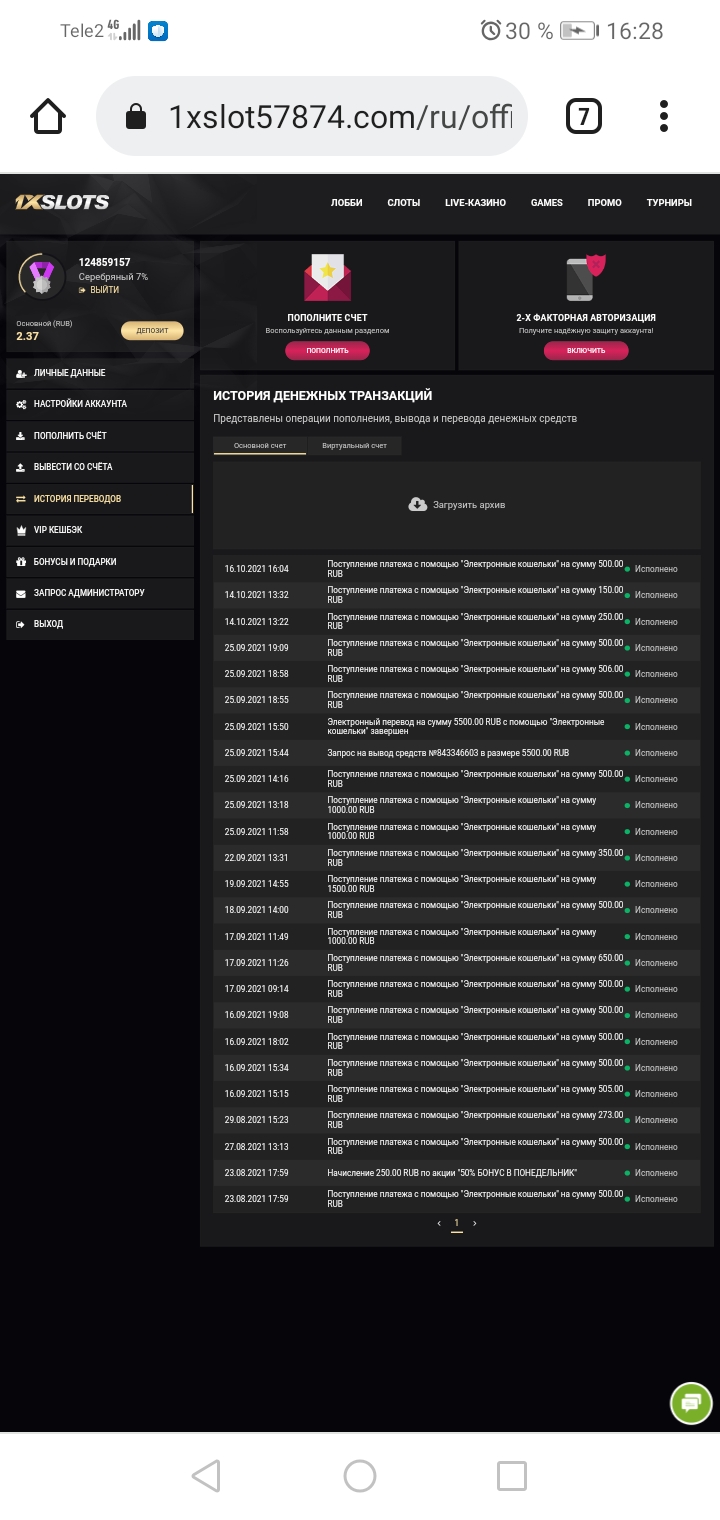Enable two-factor authorization via Включить button
Screen dimensions: 720x1520
click(586, 349)
